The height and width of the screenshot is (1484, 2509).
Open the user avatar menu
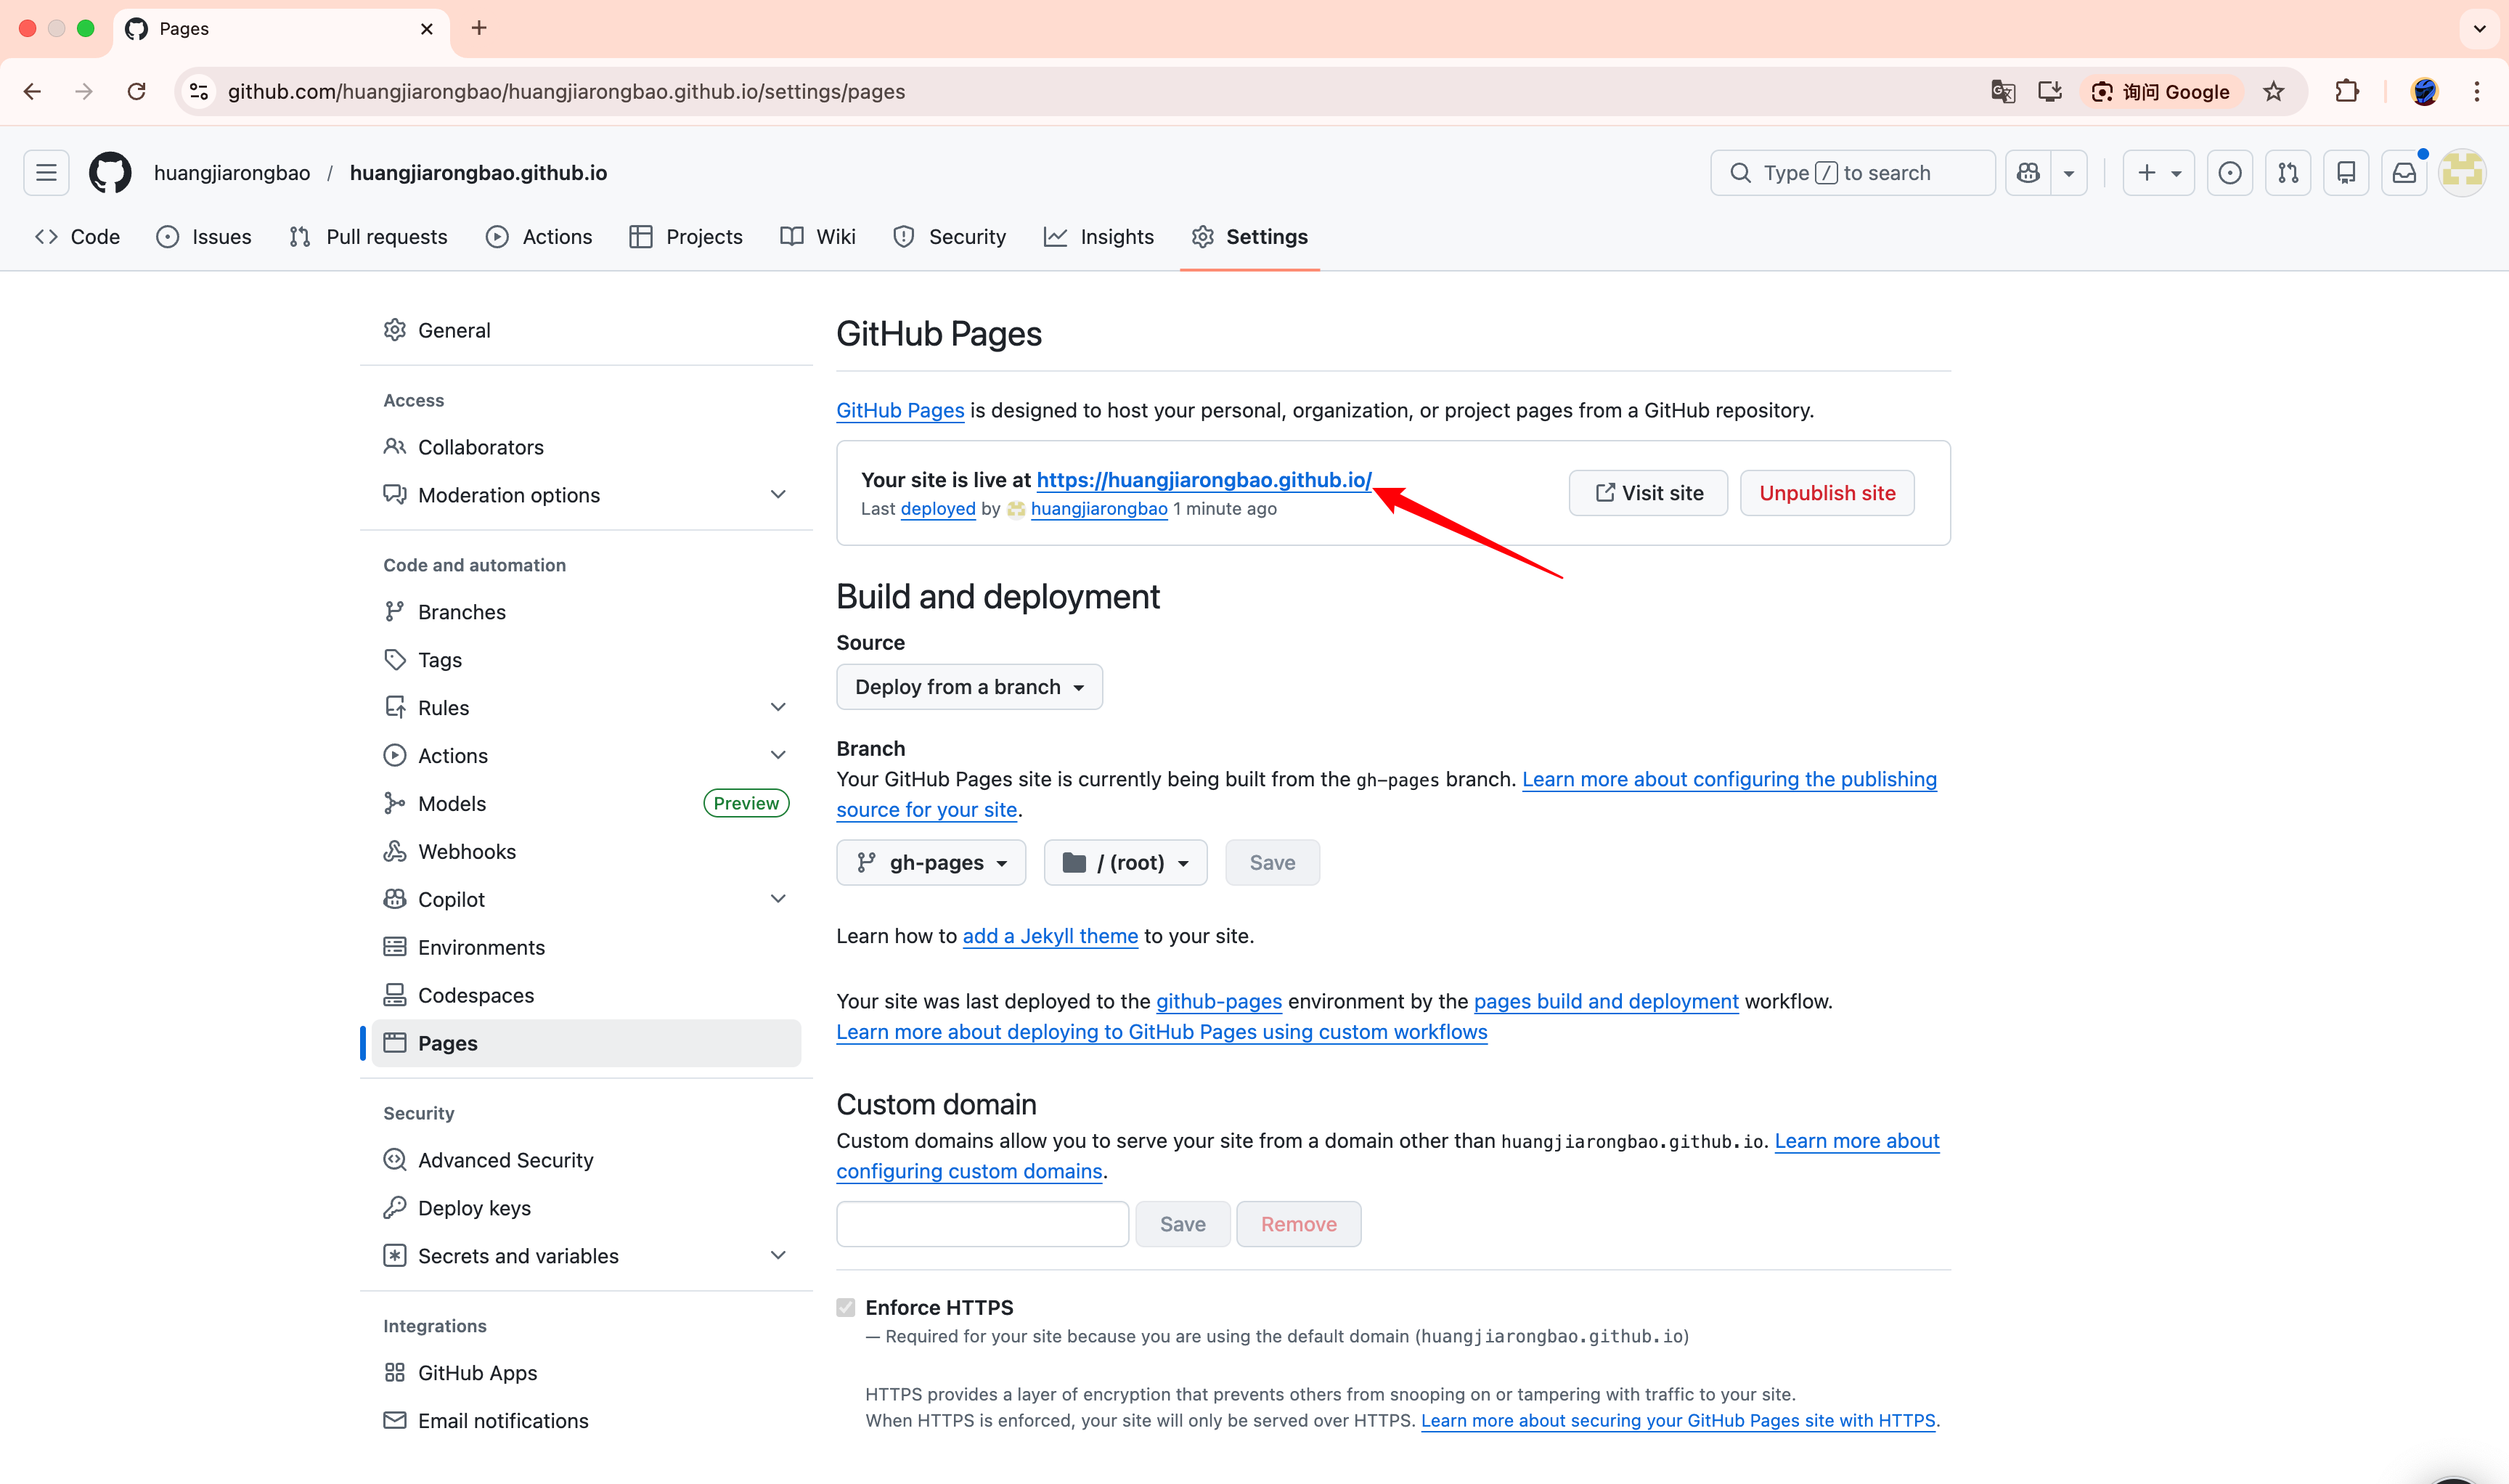(x=2462, y=173)
